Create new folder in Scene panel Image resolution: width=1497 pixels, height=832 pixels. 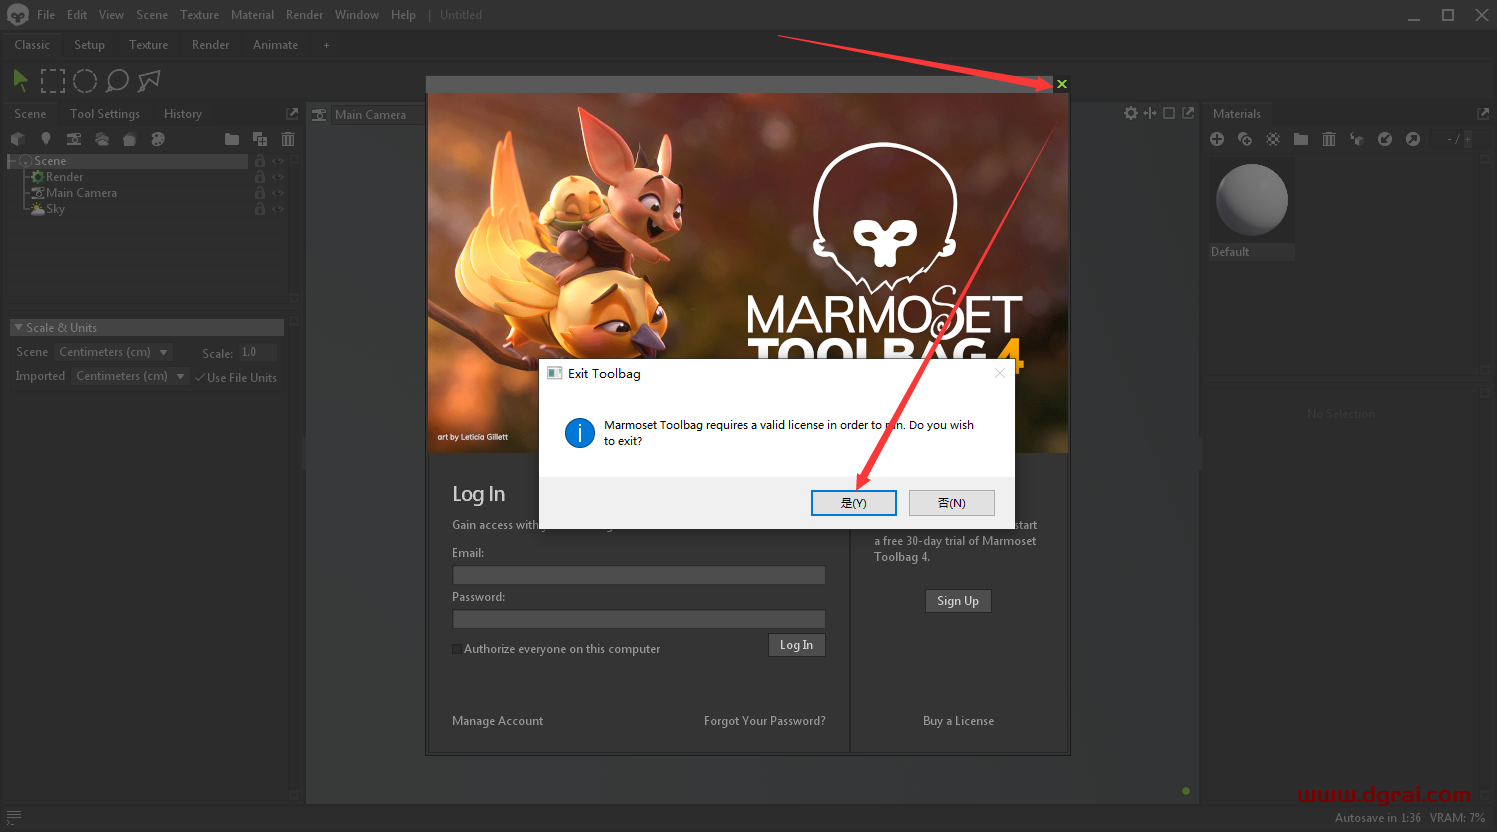[232, 139]
